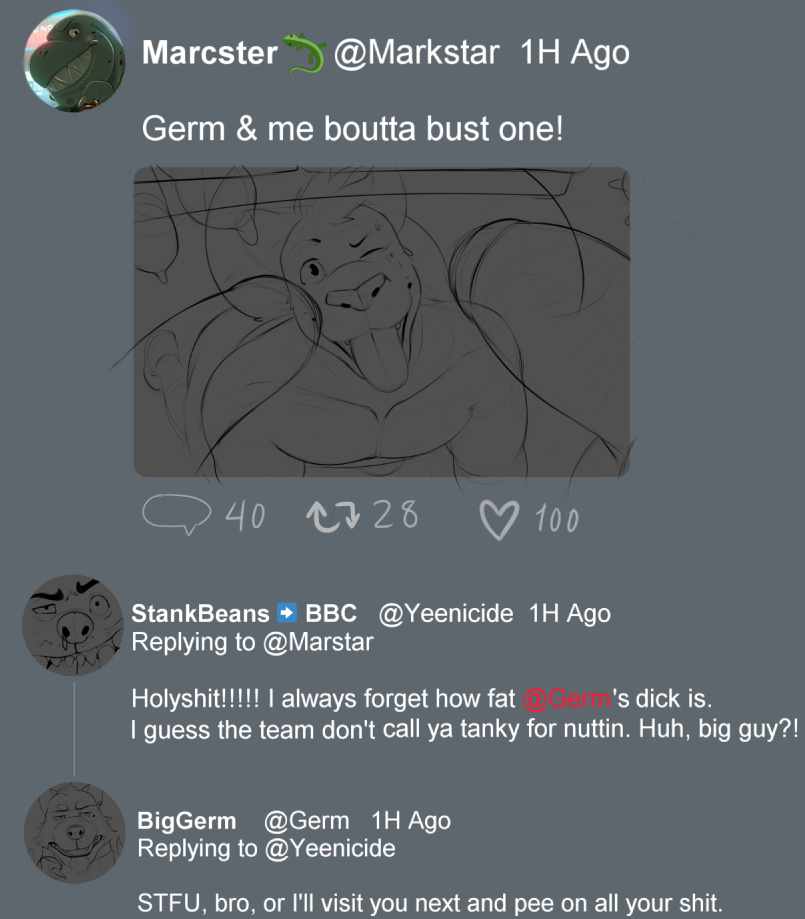This screenshot has width=805, height=919.
Task: Click the reply speech bubble icon
Action: pyautogui.click(x=176, y=514)
